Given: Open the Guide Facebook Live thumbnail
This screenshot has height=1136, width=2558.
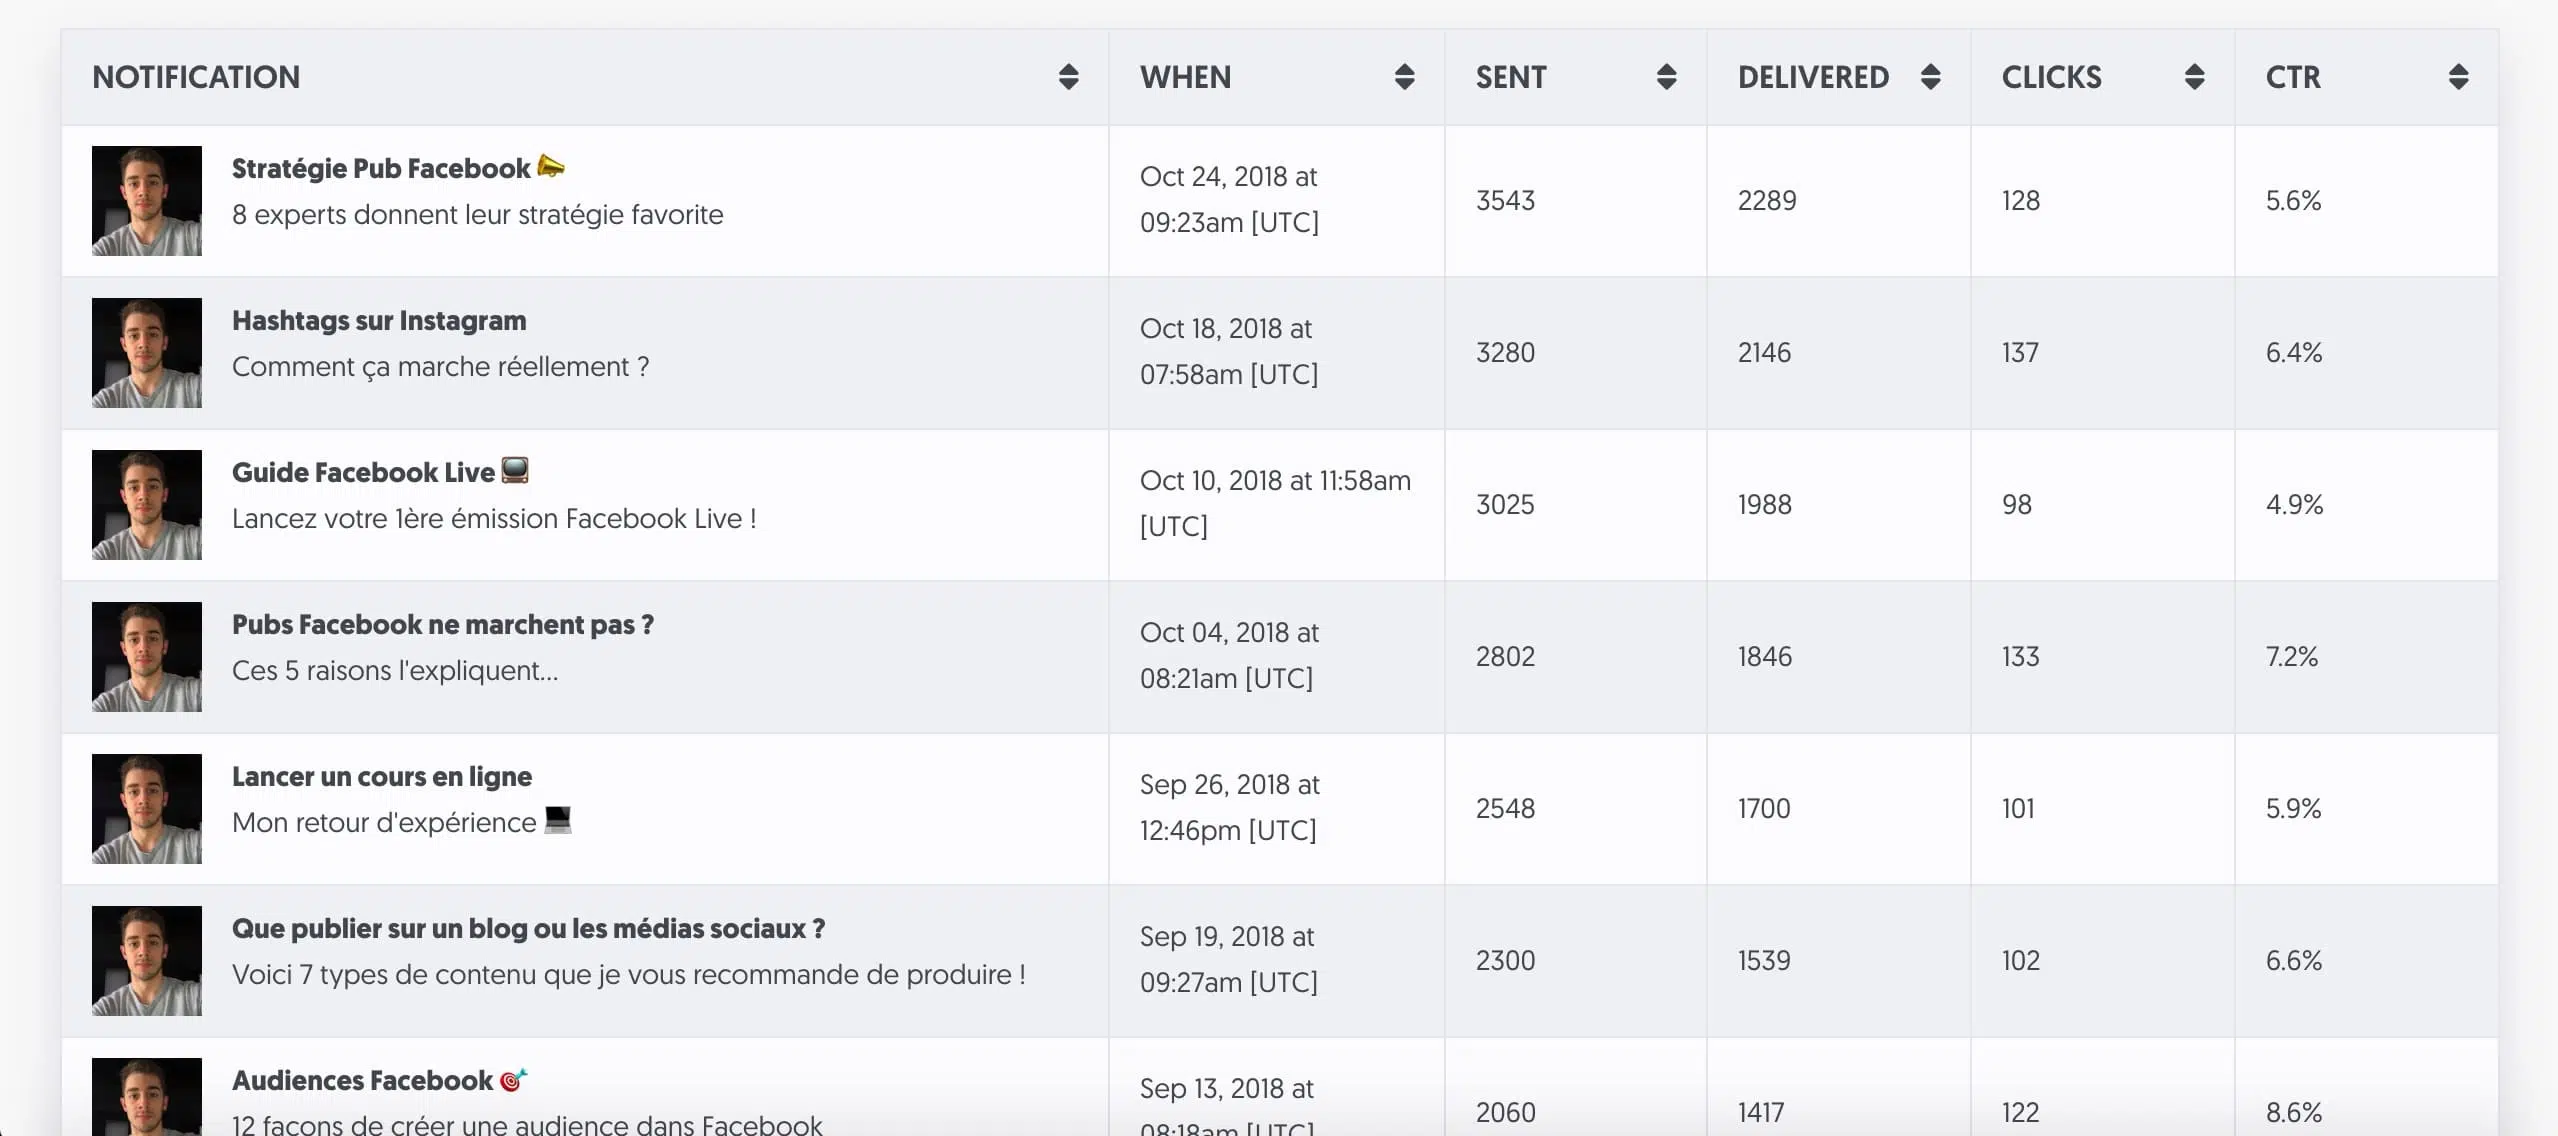Looking at the screenshot, I should pyautogui.click(x=147, y=505).
